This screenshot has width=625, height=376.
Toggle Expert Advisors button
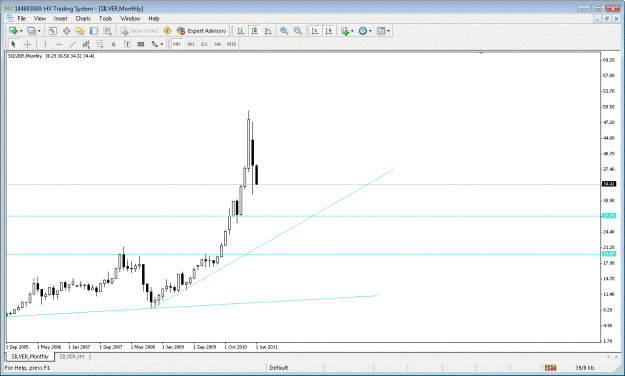(201, 31)
